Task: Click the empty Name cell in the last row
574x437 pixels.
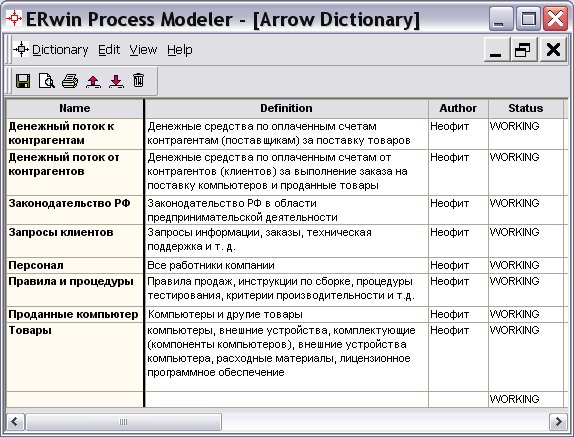Action: (x=75, y=399)
